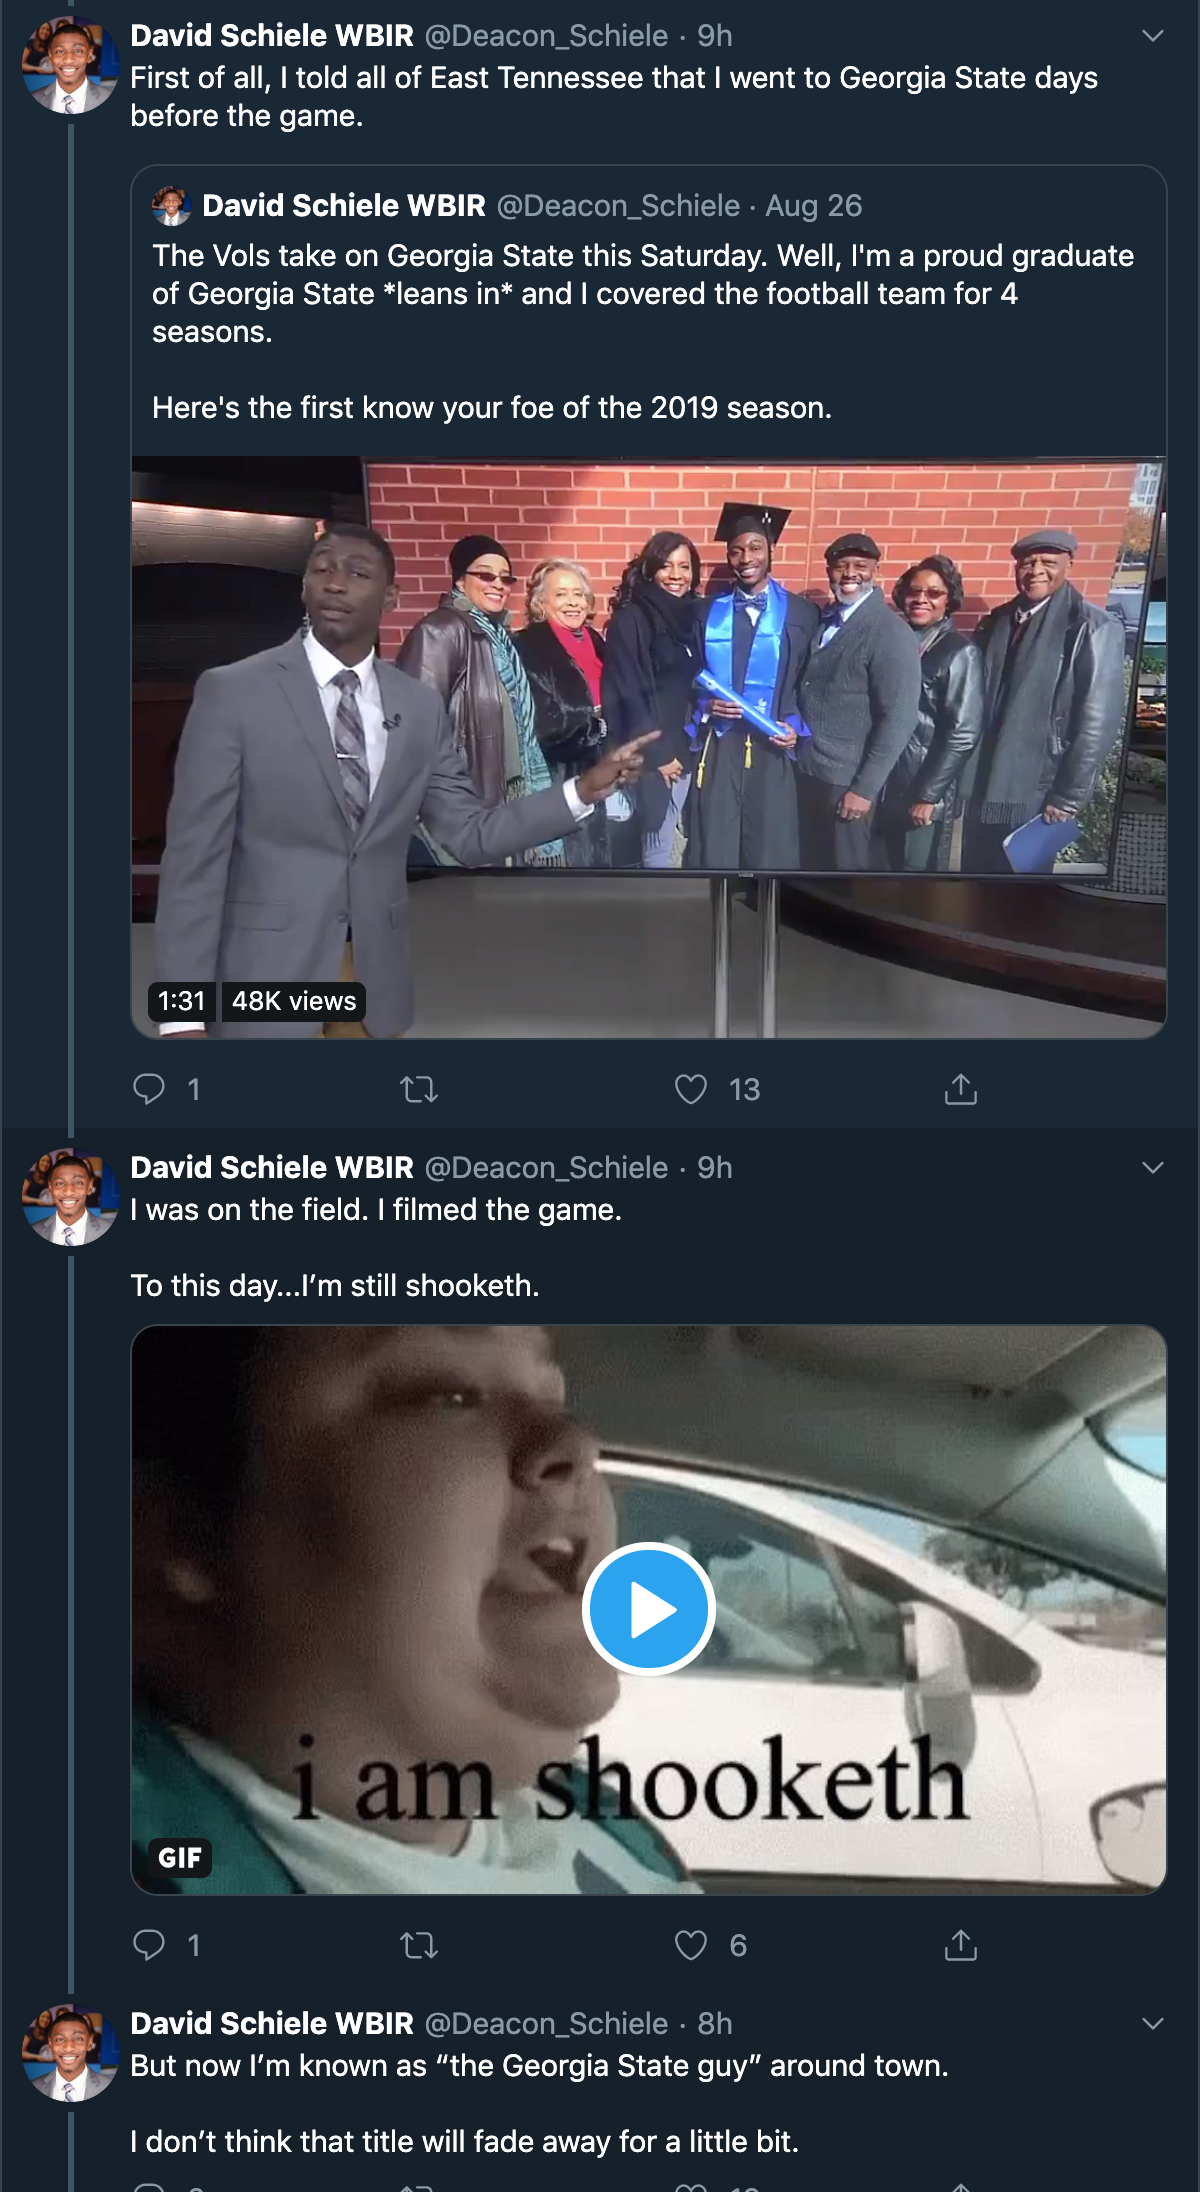Image resolution: width=1200 pixels, height=2192 pixels.
Task: Open the 9h timestamp of first tweet
Action: (x=715, y=36)
